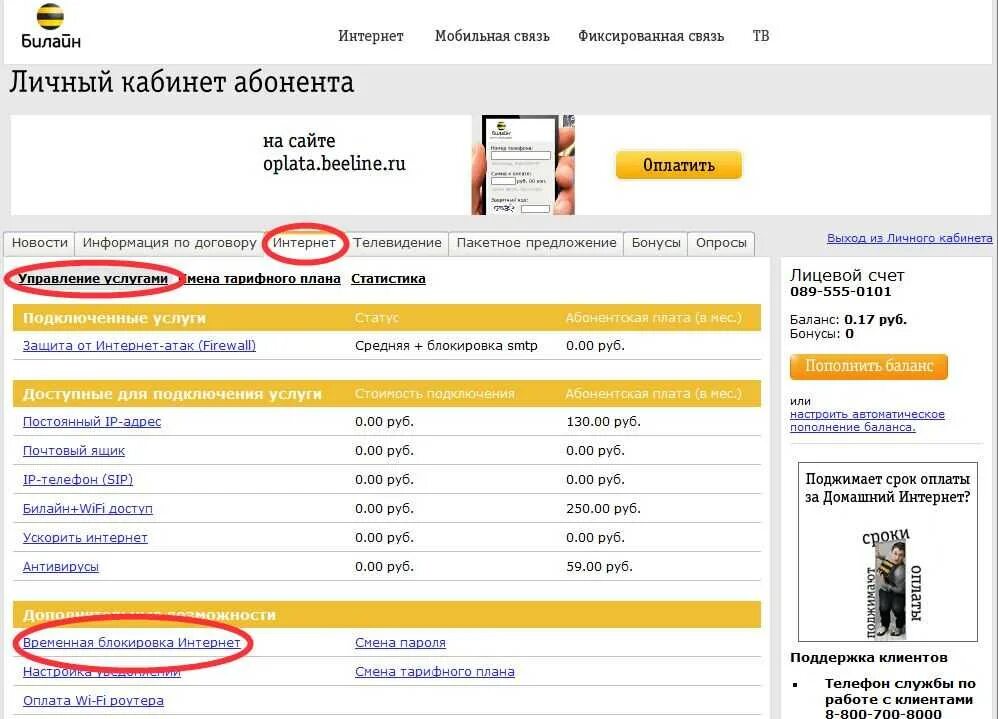Click the account number 089-555-0101
Screen dimensions: 998x719
point(841,292)
